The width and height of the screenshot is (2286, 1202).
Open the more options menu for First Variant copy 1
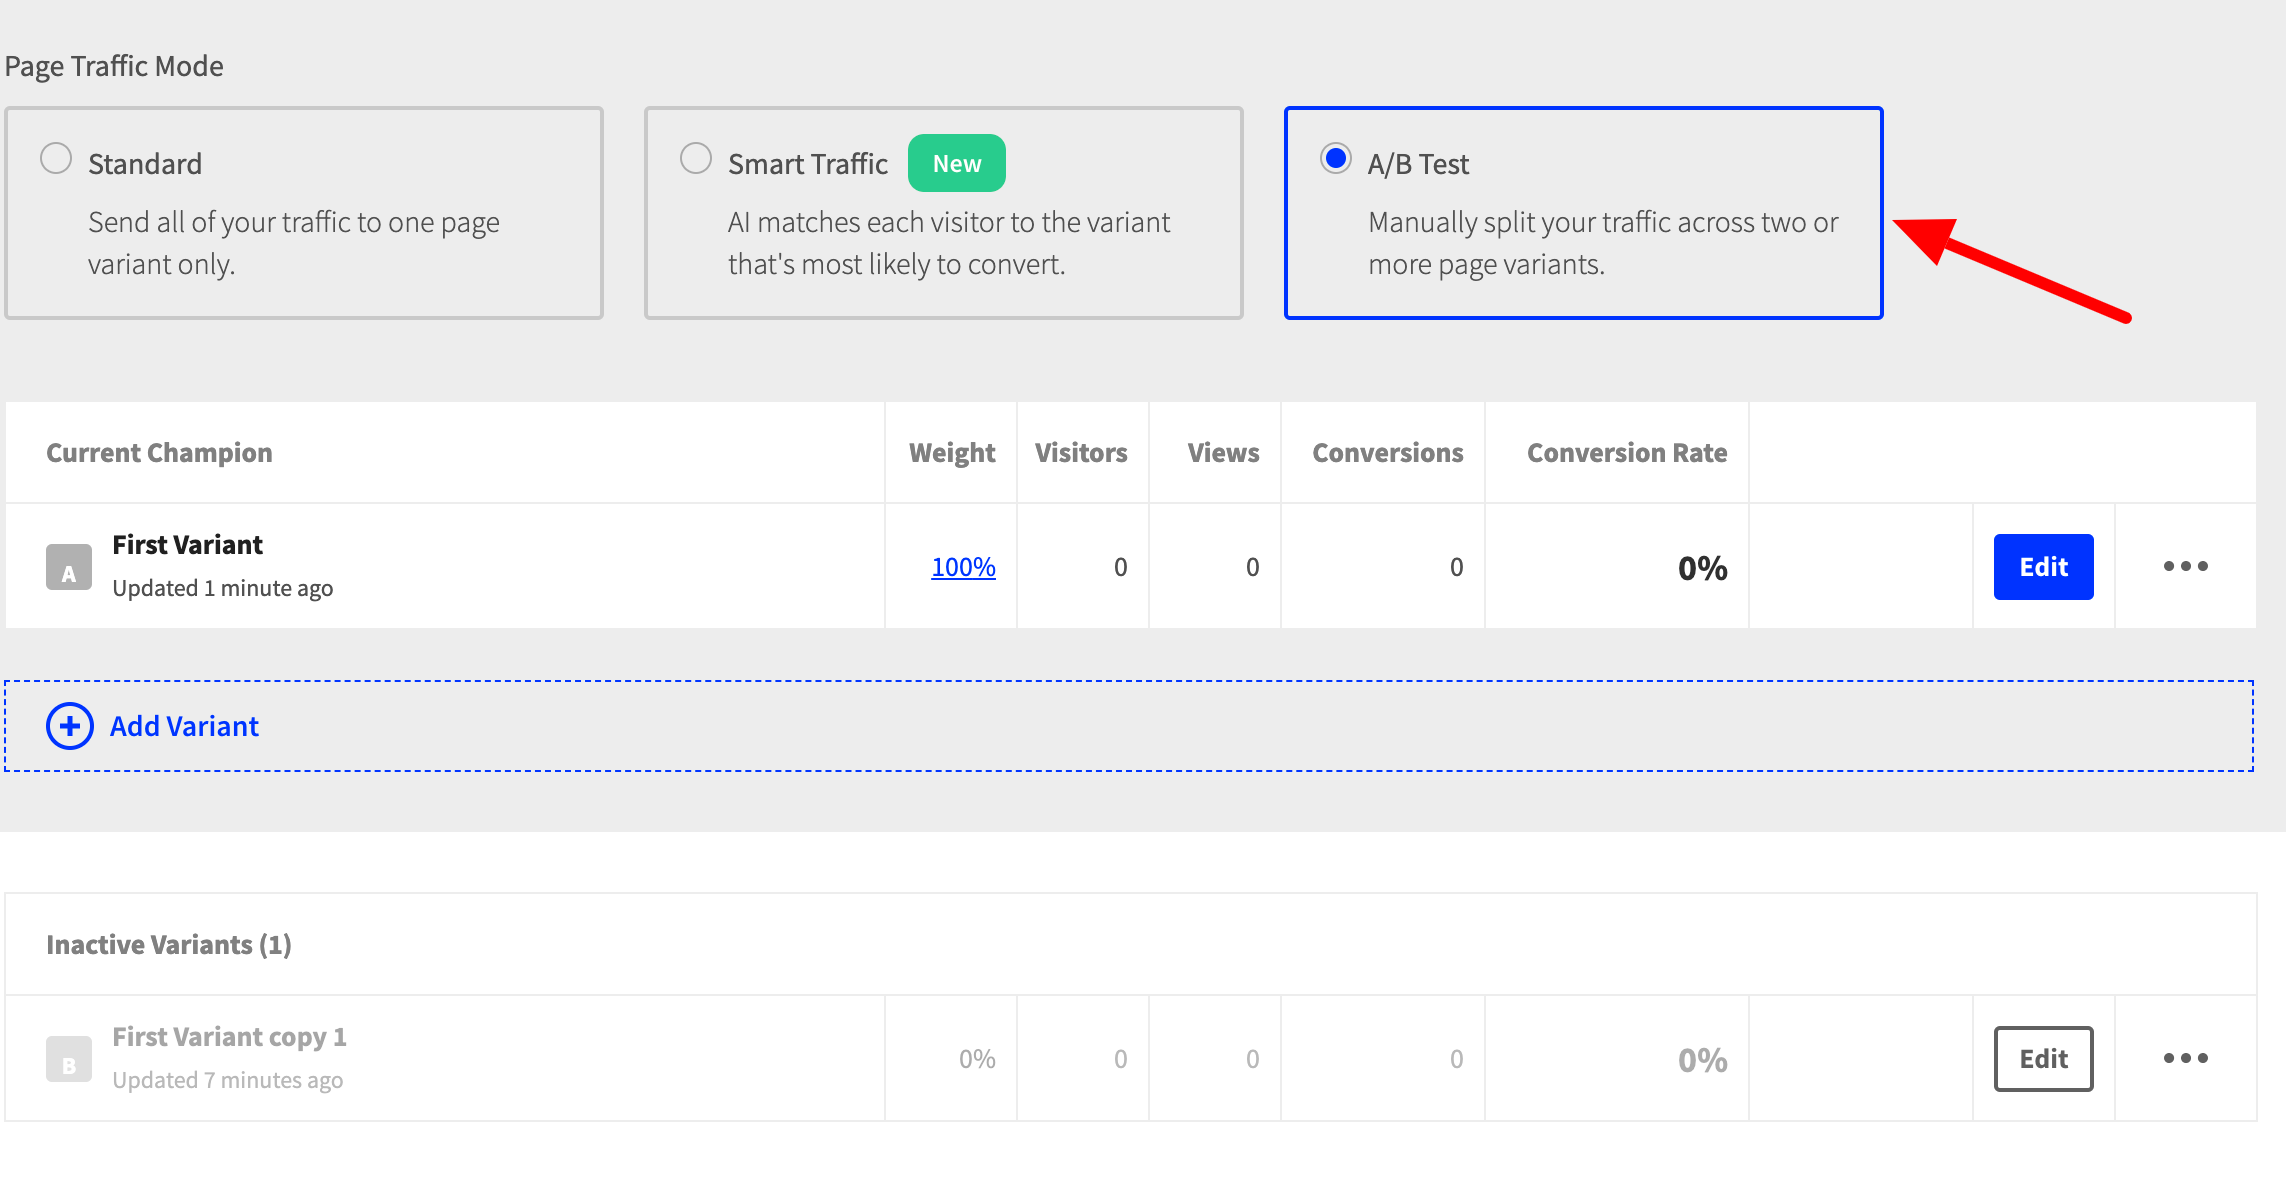coord(2185,1058)
